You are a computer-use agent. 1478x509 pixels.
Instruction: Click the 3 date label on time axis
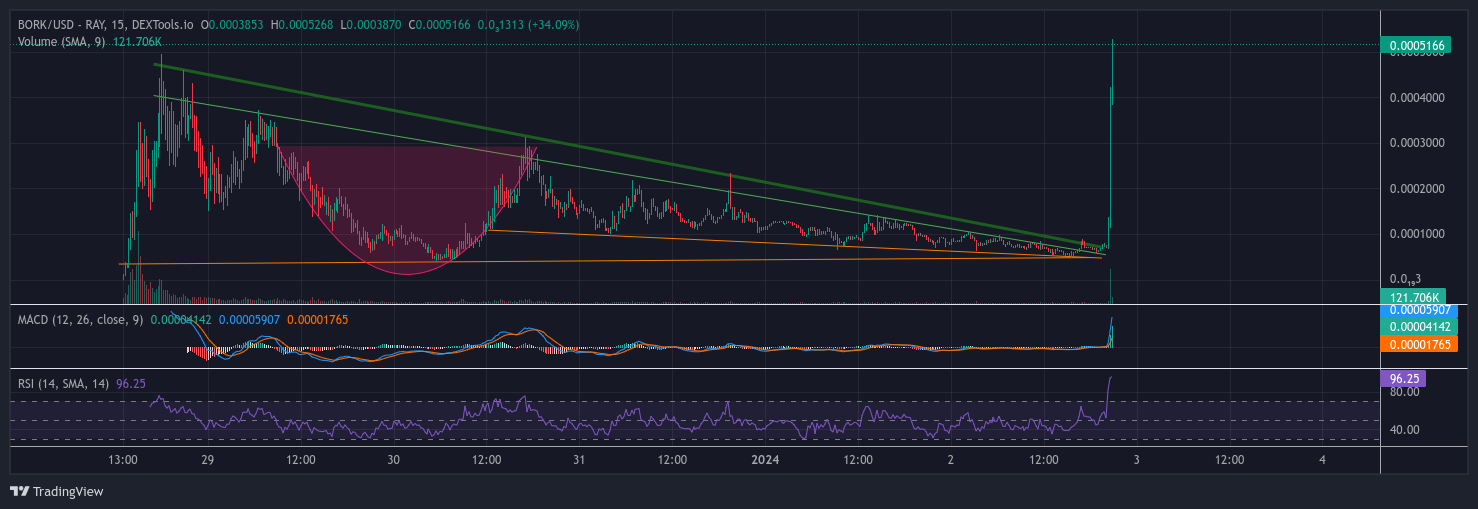coord(1136,461)
